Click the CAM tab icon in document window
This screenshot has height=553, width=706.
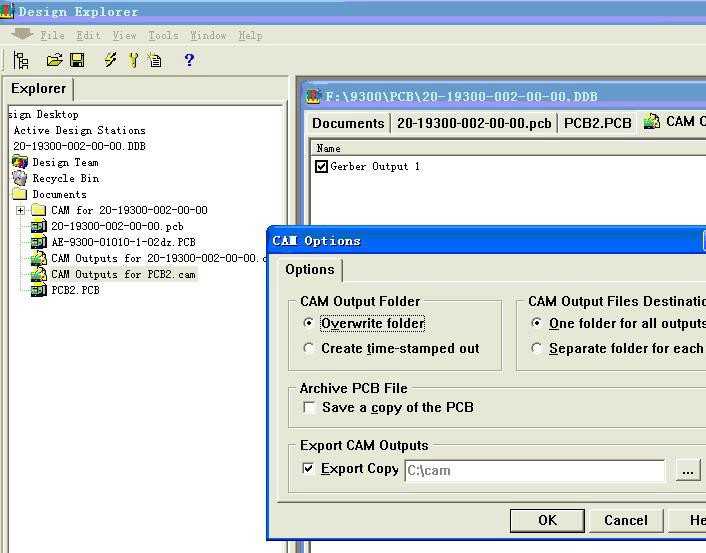[651, 121]
